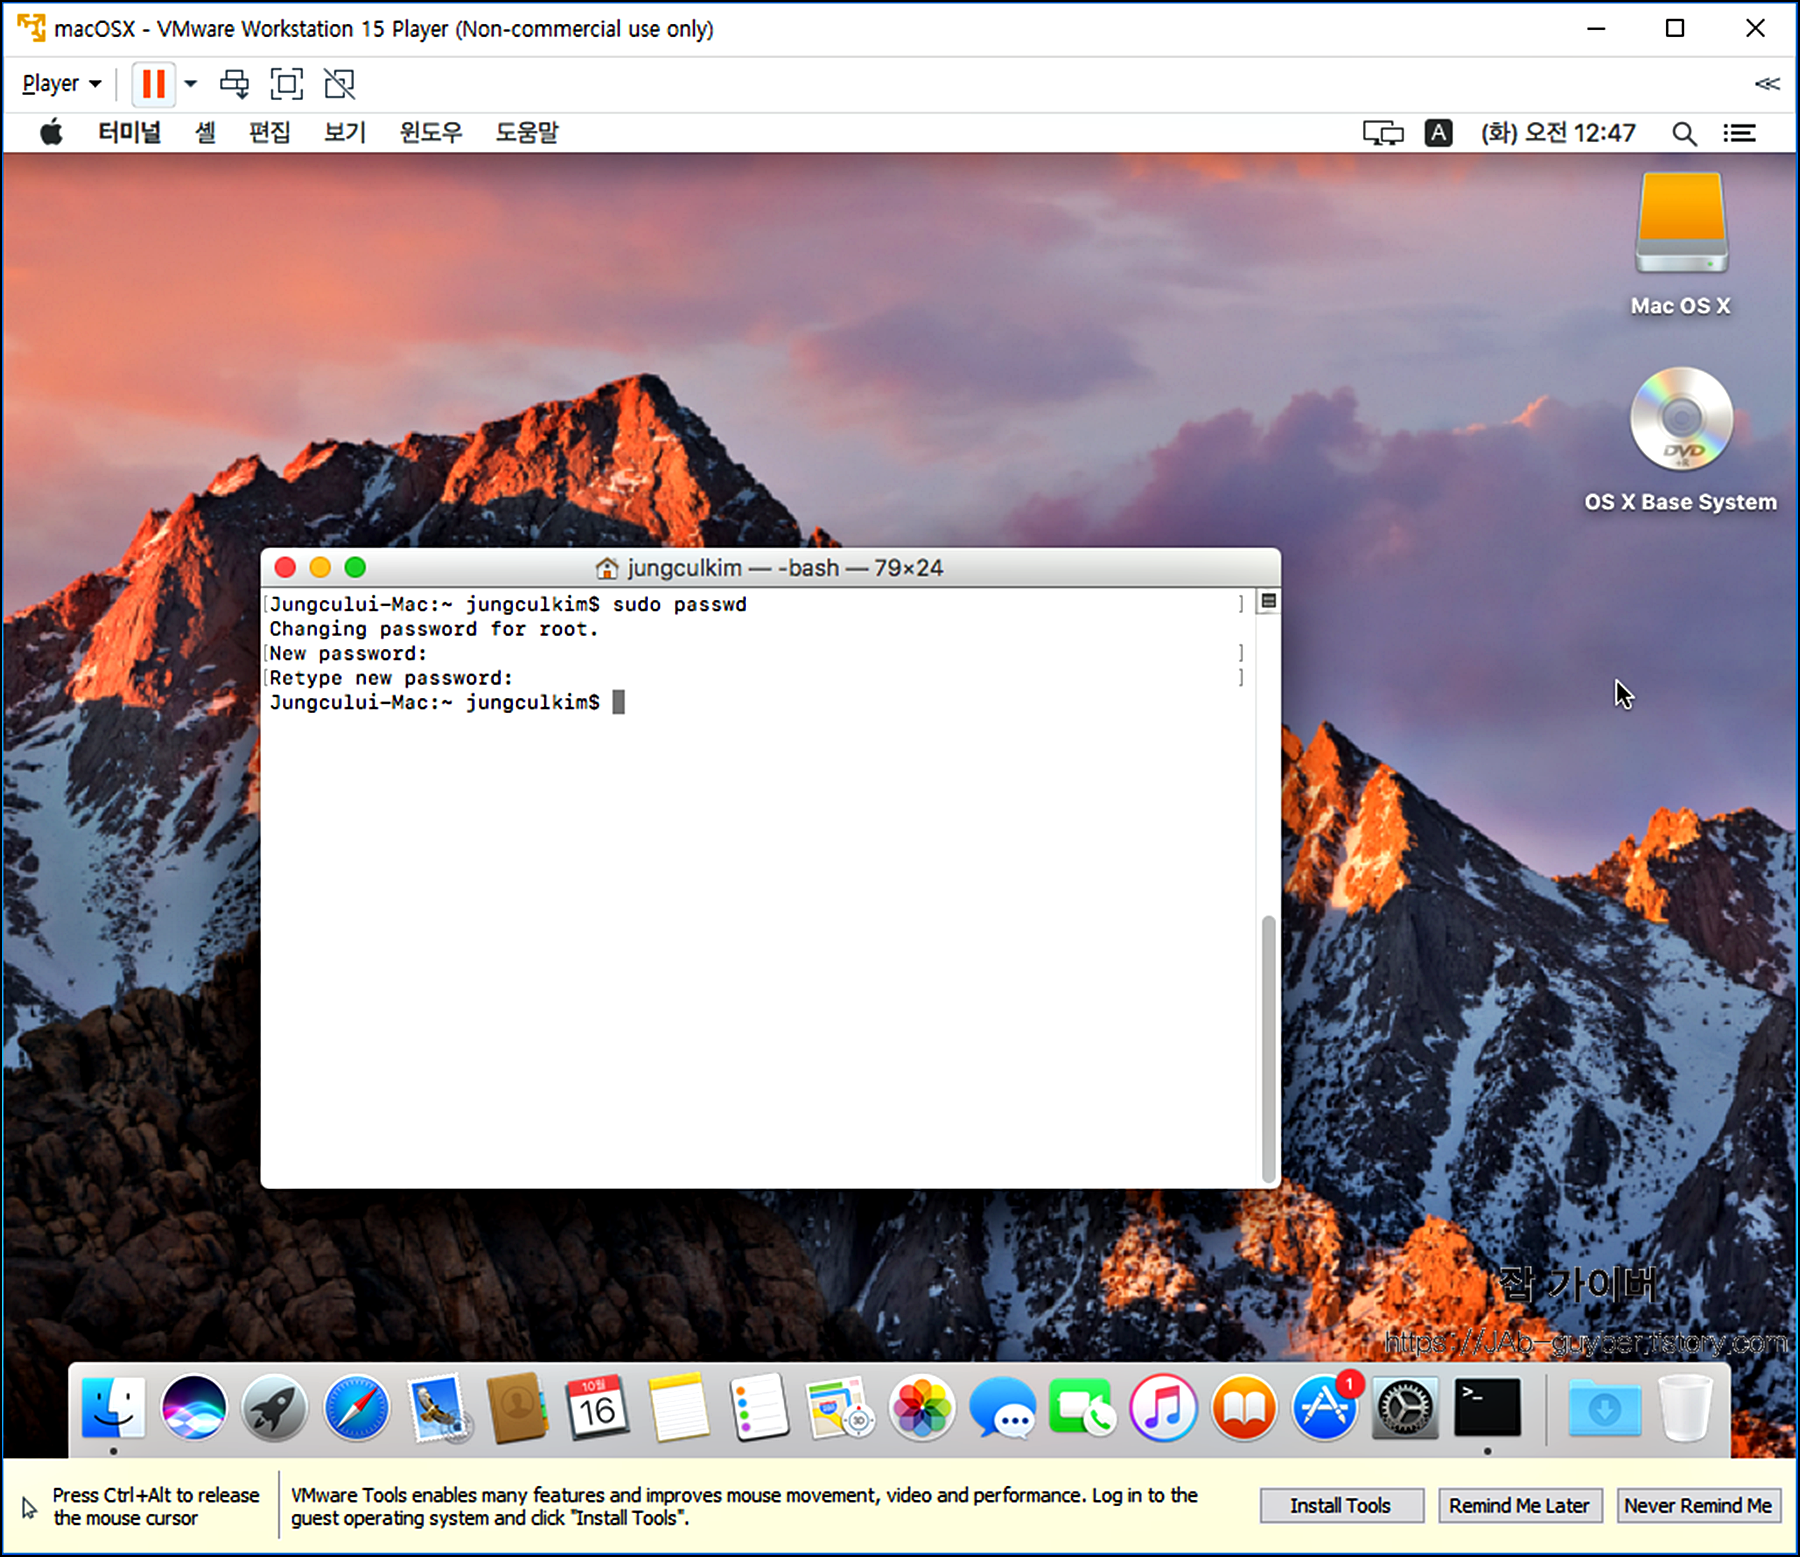
Task: Open 터미널 application menu
Action: click(x=129, y=132)
